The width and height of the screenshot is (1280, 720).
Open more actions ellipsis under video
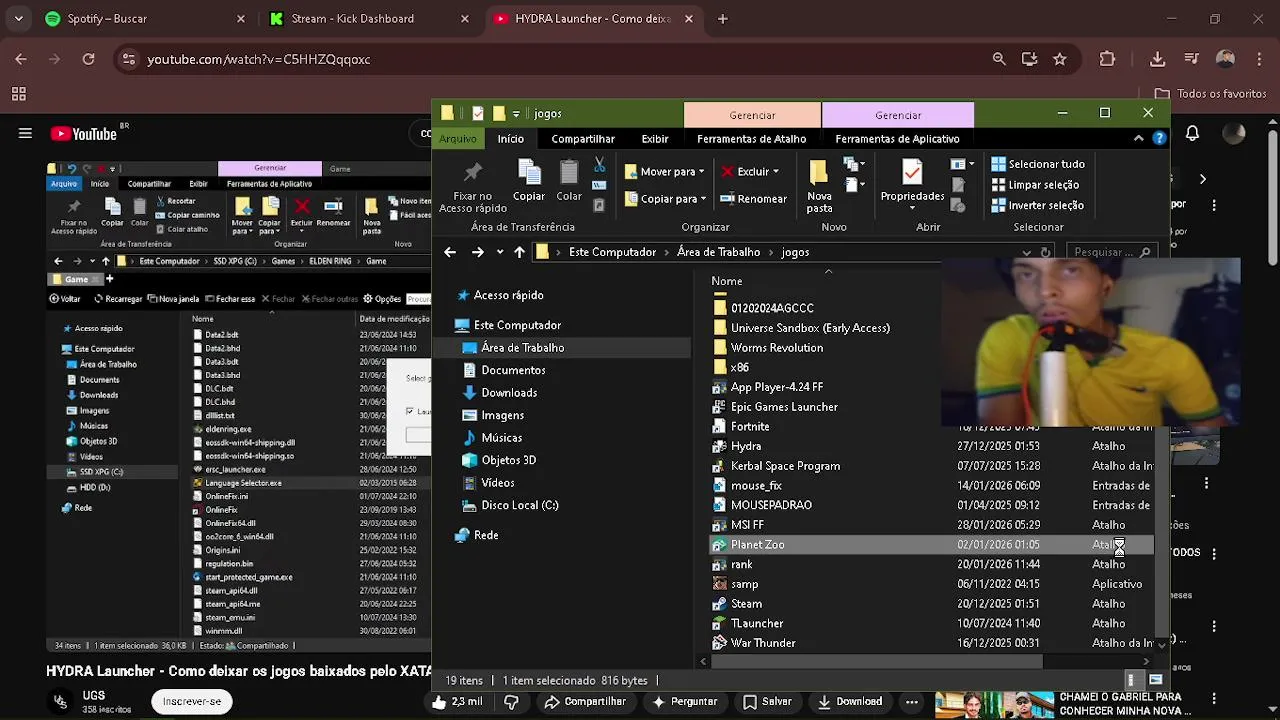pyautogui.click(x=911, y=702)
